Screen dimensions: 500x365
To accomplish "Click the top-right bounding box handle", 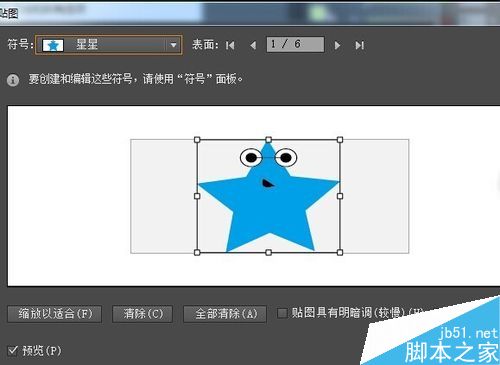I will 340,140.
